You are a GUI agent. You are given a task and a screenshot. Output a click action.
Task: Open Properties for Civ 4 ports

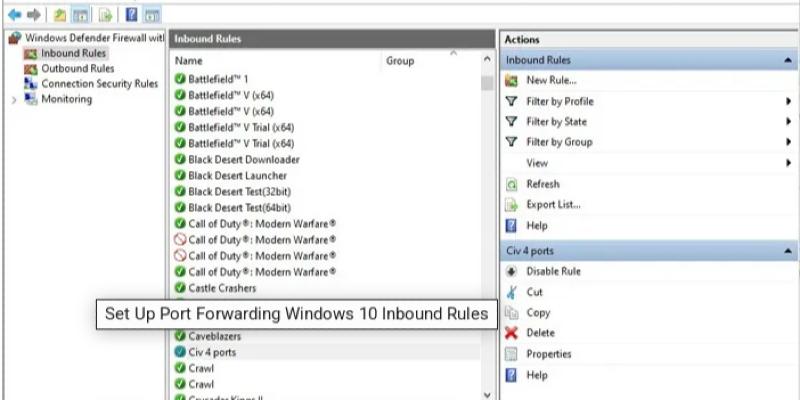click(x=549, y=354)
